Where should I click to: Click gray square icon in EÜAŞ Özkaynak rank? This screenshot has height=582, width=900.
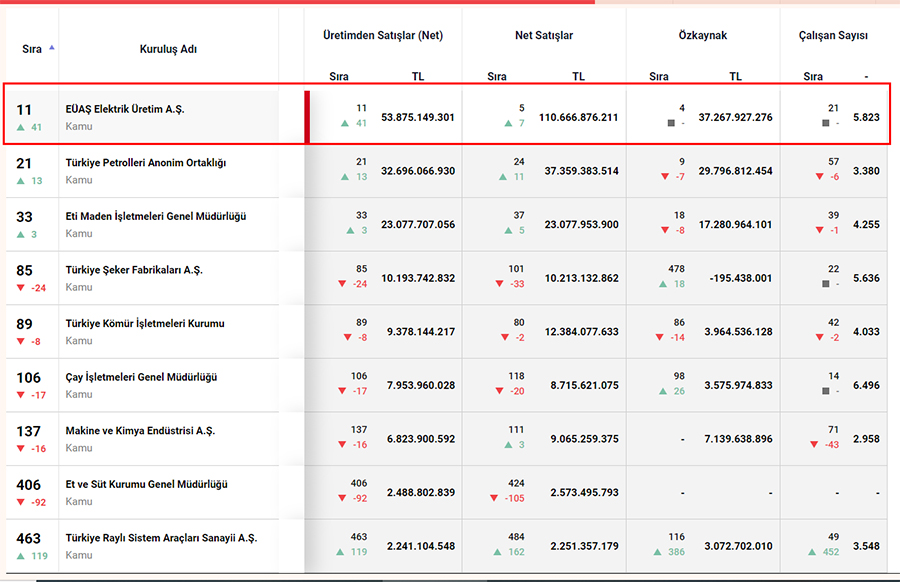(671, 123)
